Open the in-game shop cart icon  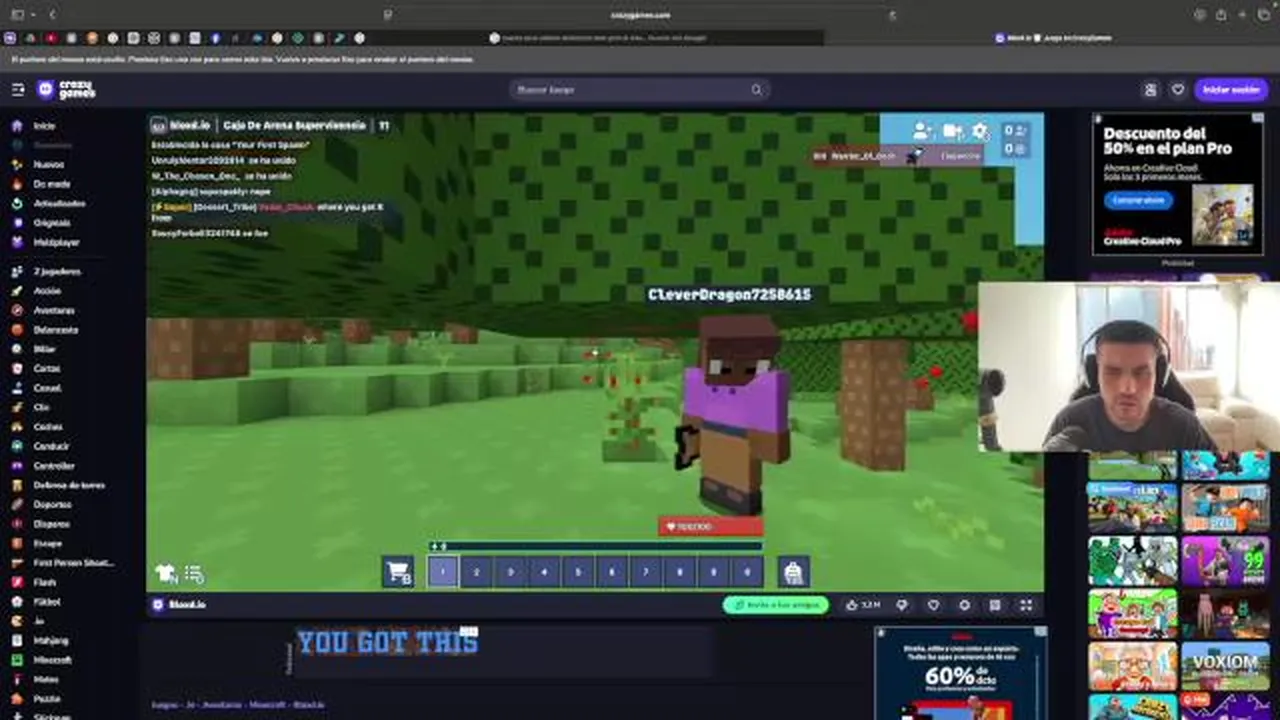(398, 572)
